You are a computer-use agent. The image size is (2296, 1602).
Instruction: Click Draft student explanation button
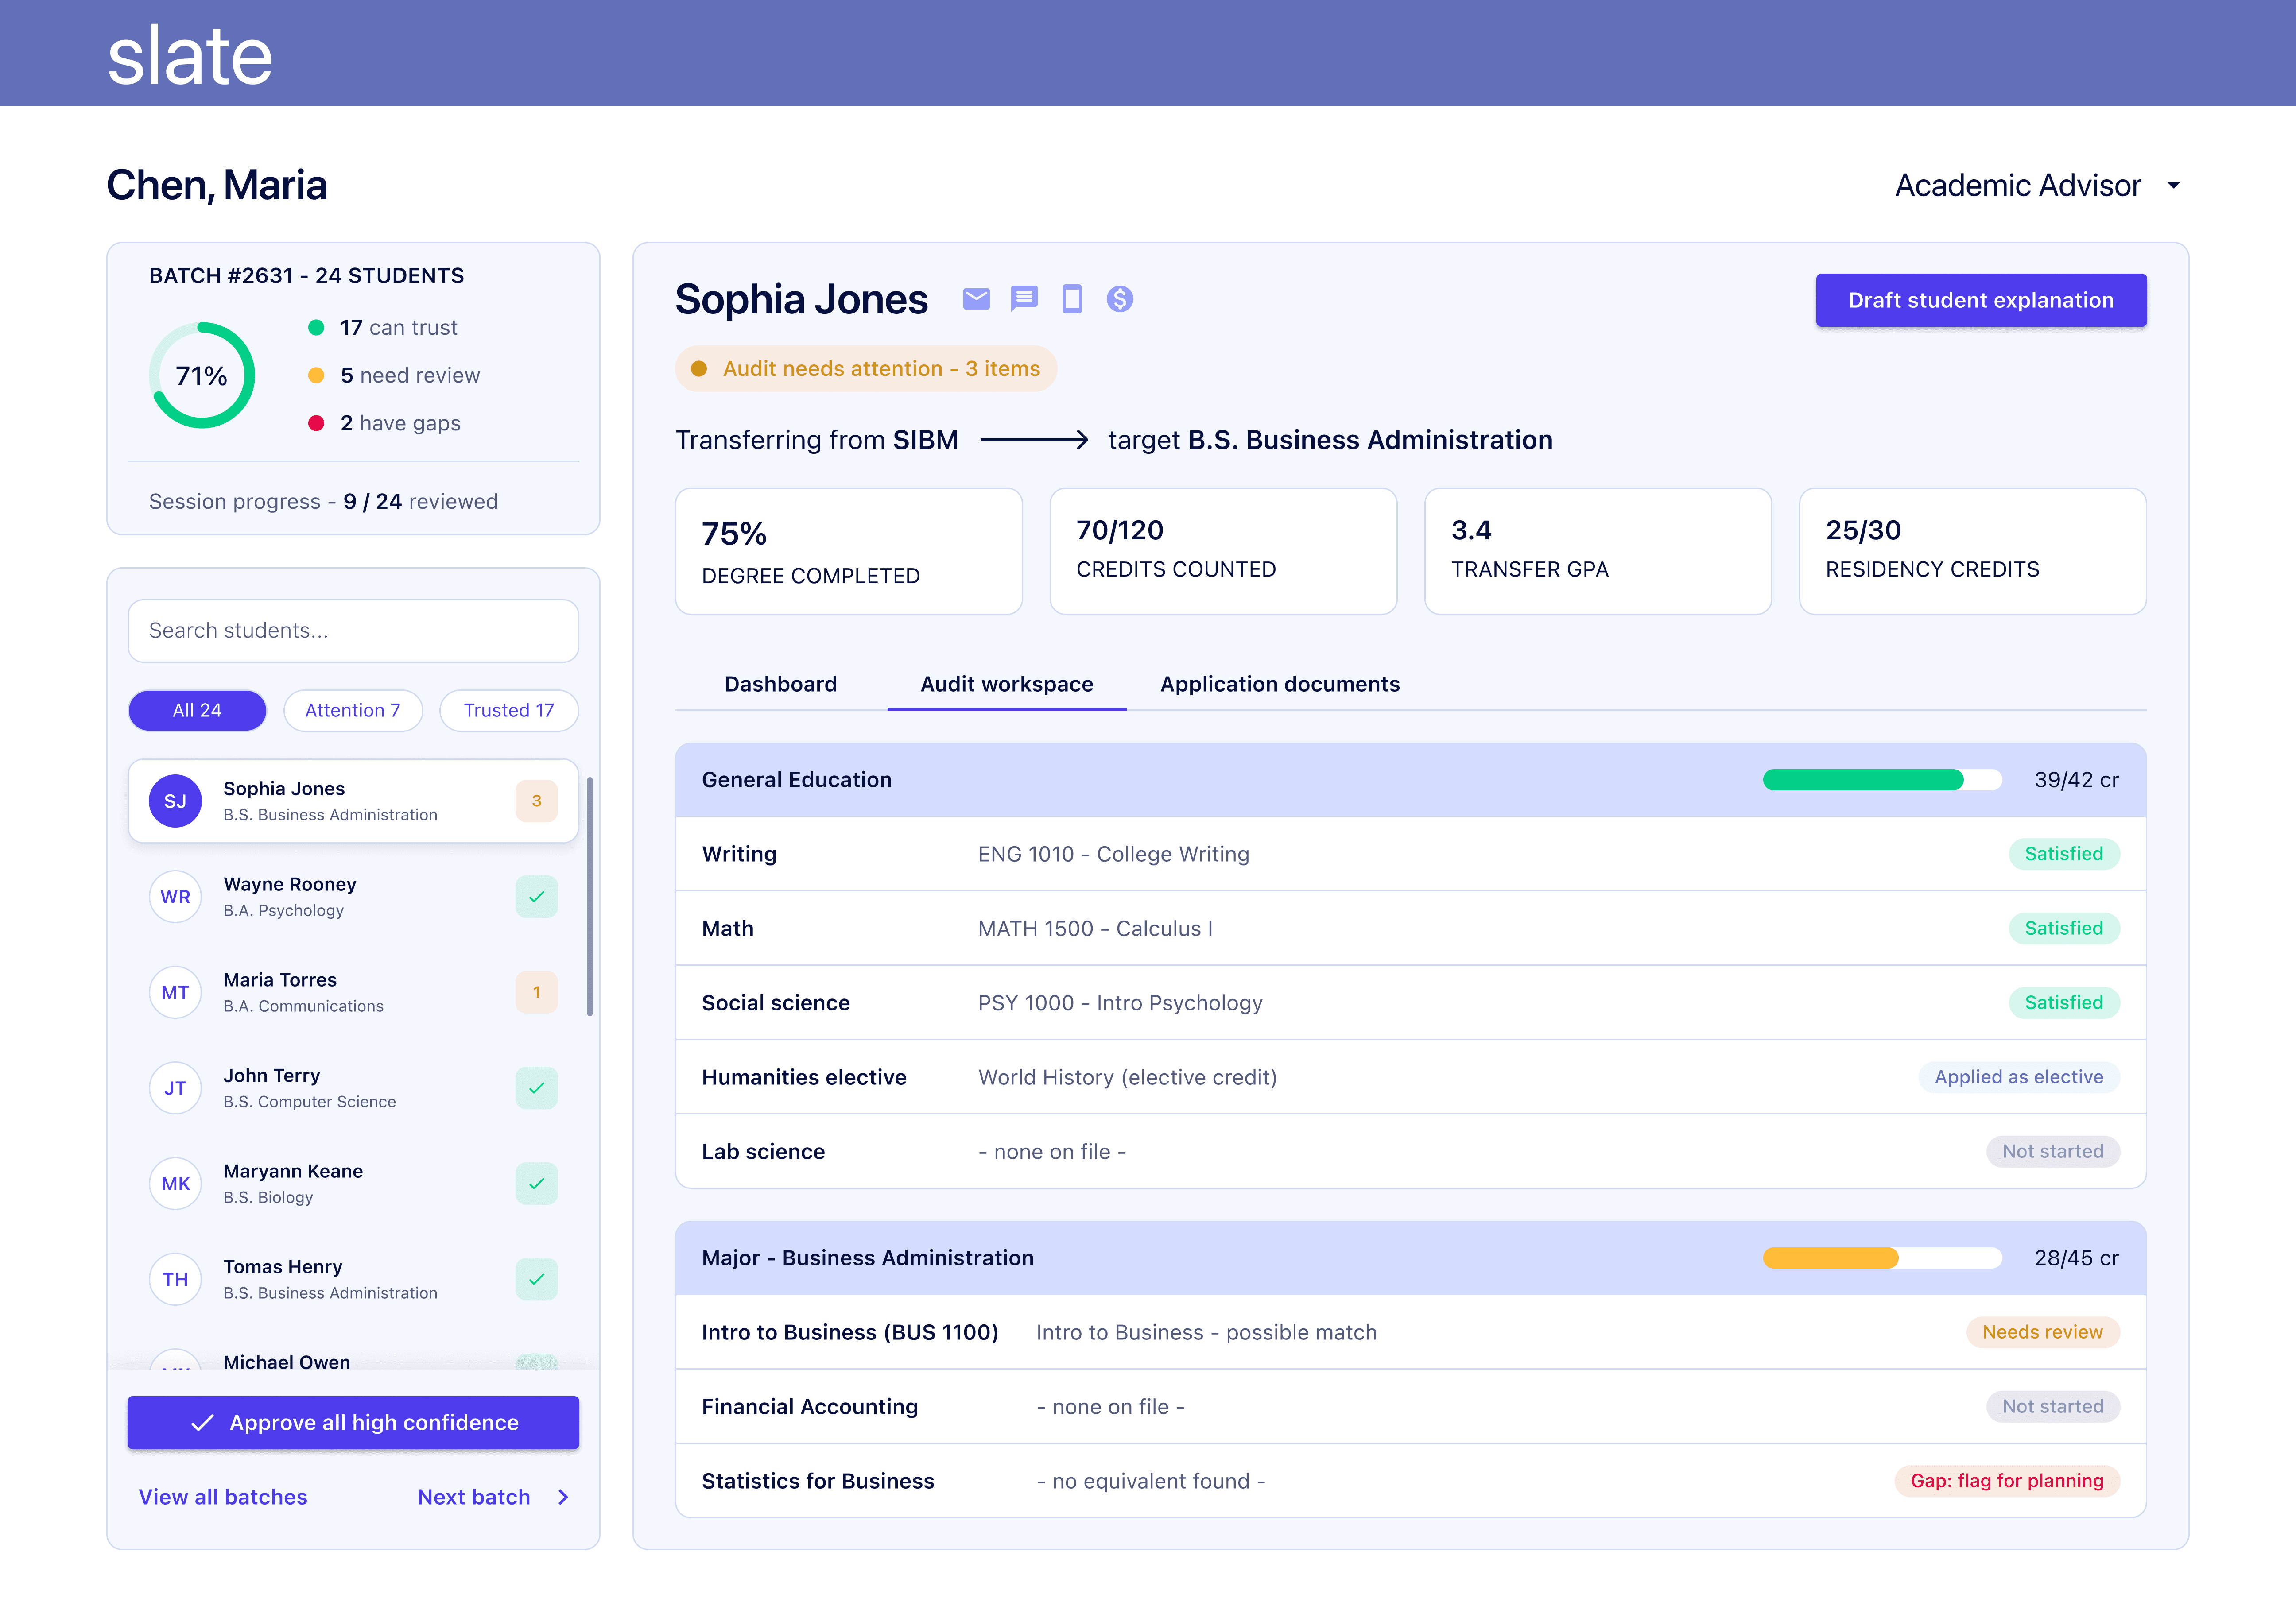click(1981, 300)
